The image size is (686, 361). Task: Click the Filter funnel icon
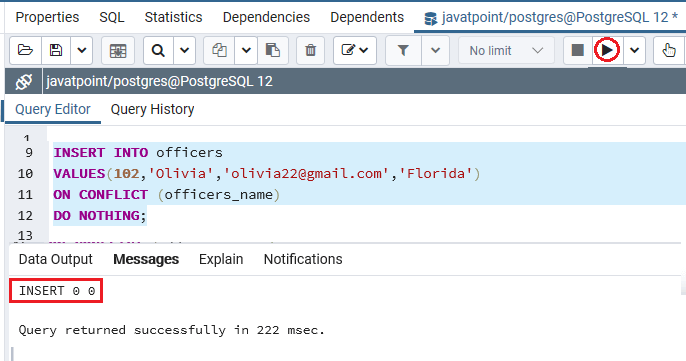coord(403,50)
